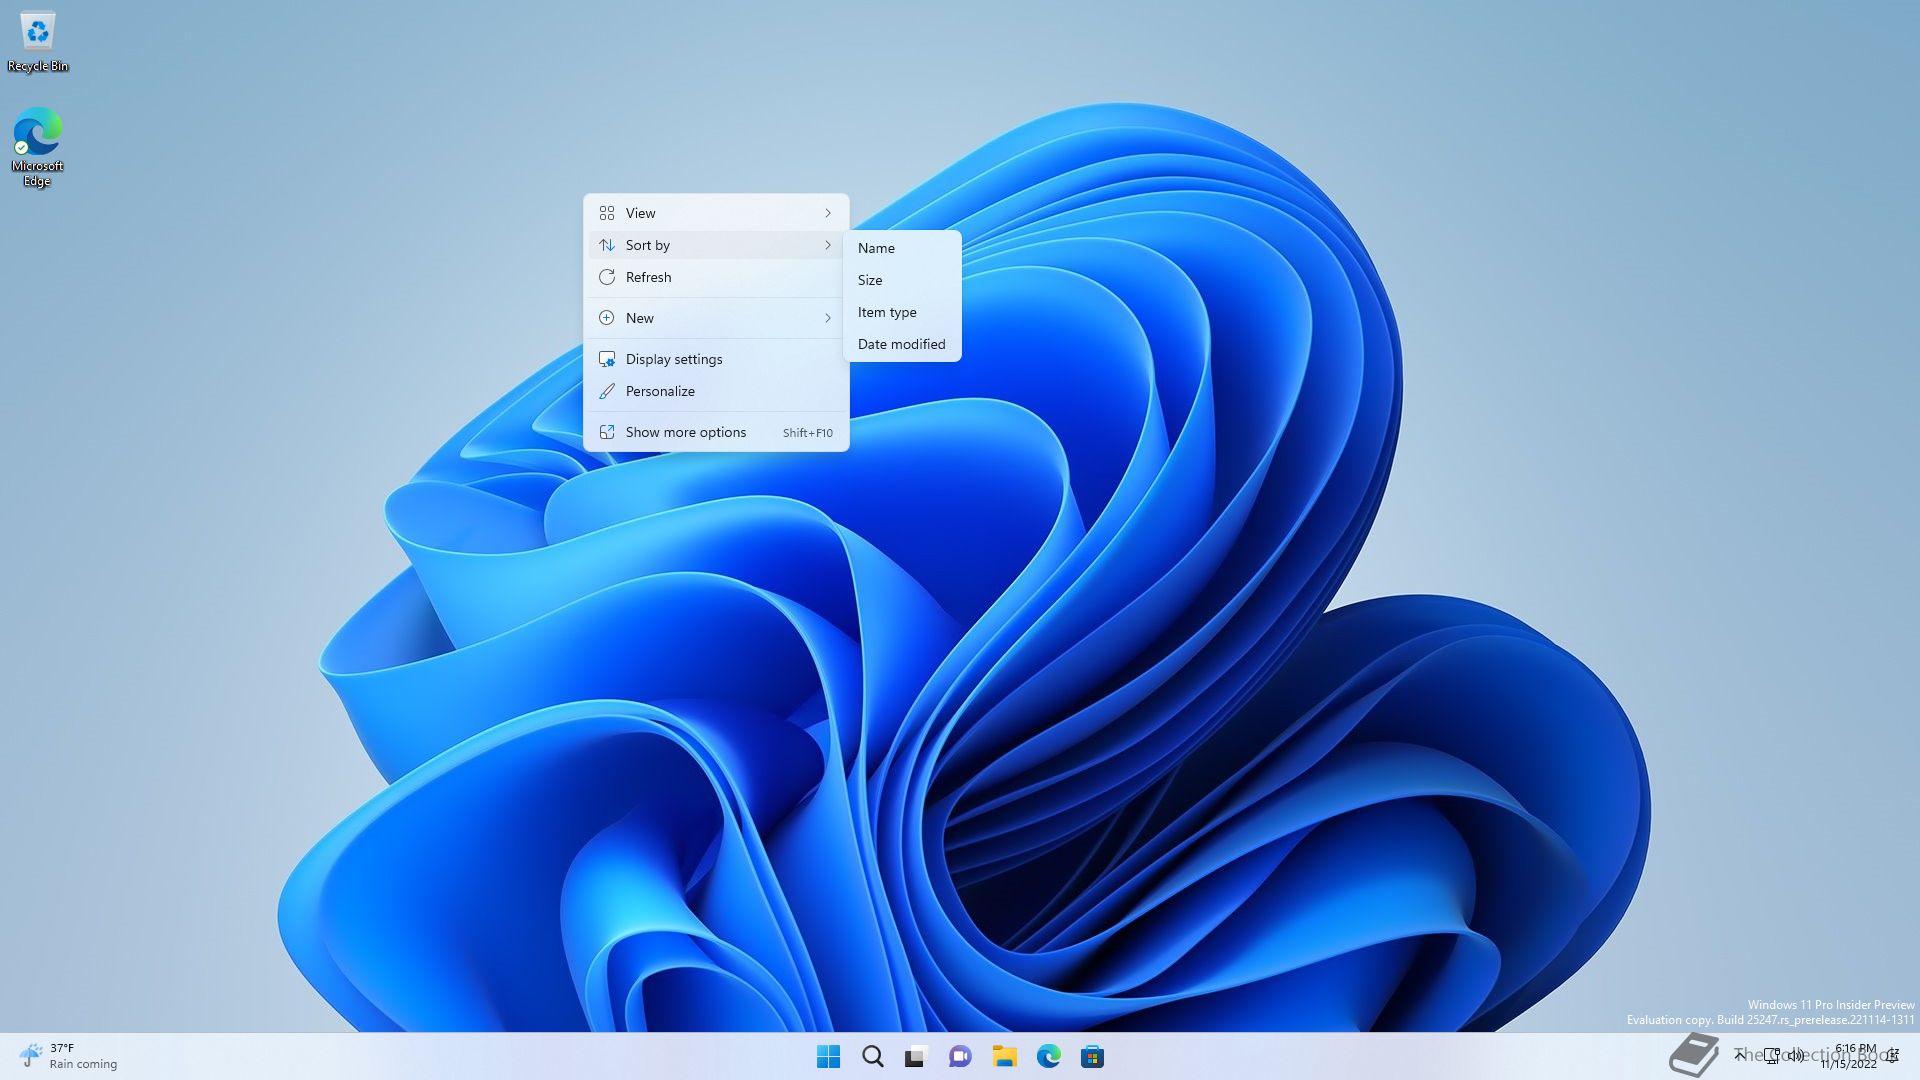Select the Microsoft Edge desktop shortcut
This screenshot has width=1920, height=1080.
coord(37,147)
